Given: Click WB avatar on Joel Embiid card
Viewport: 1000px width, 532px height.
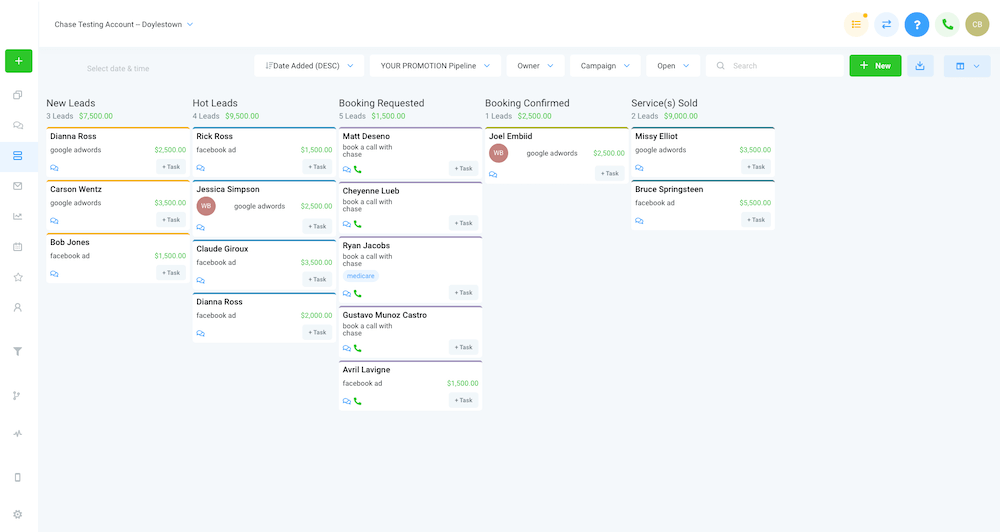Looking at the screenshot, I should click(499, 153).
